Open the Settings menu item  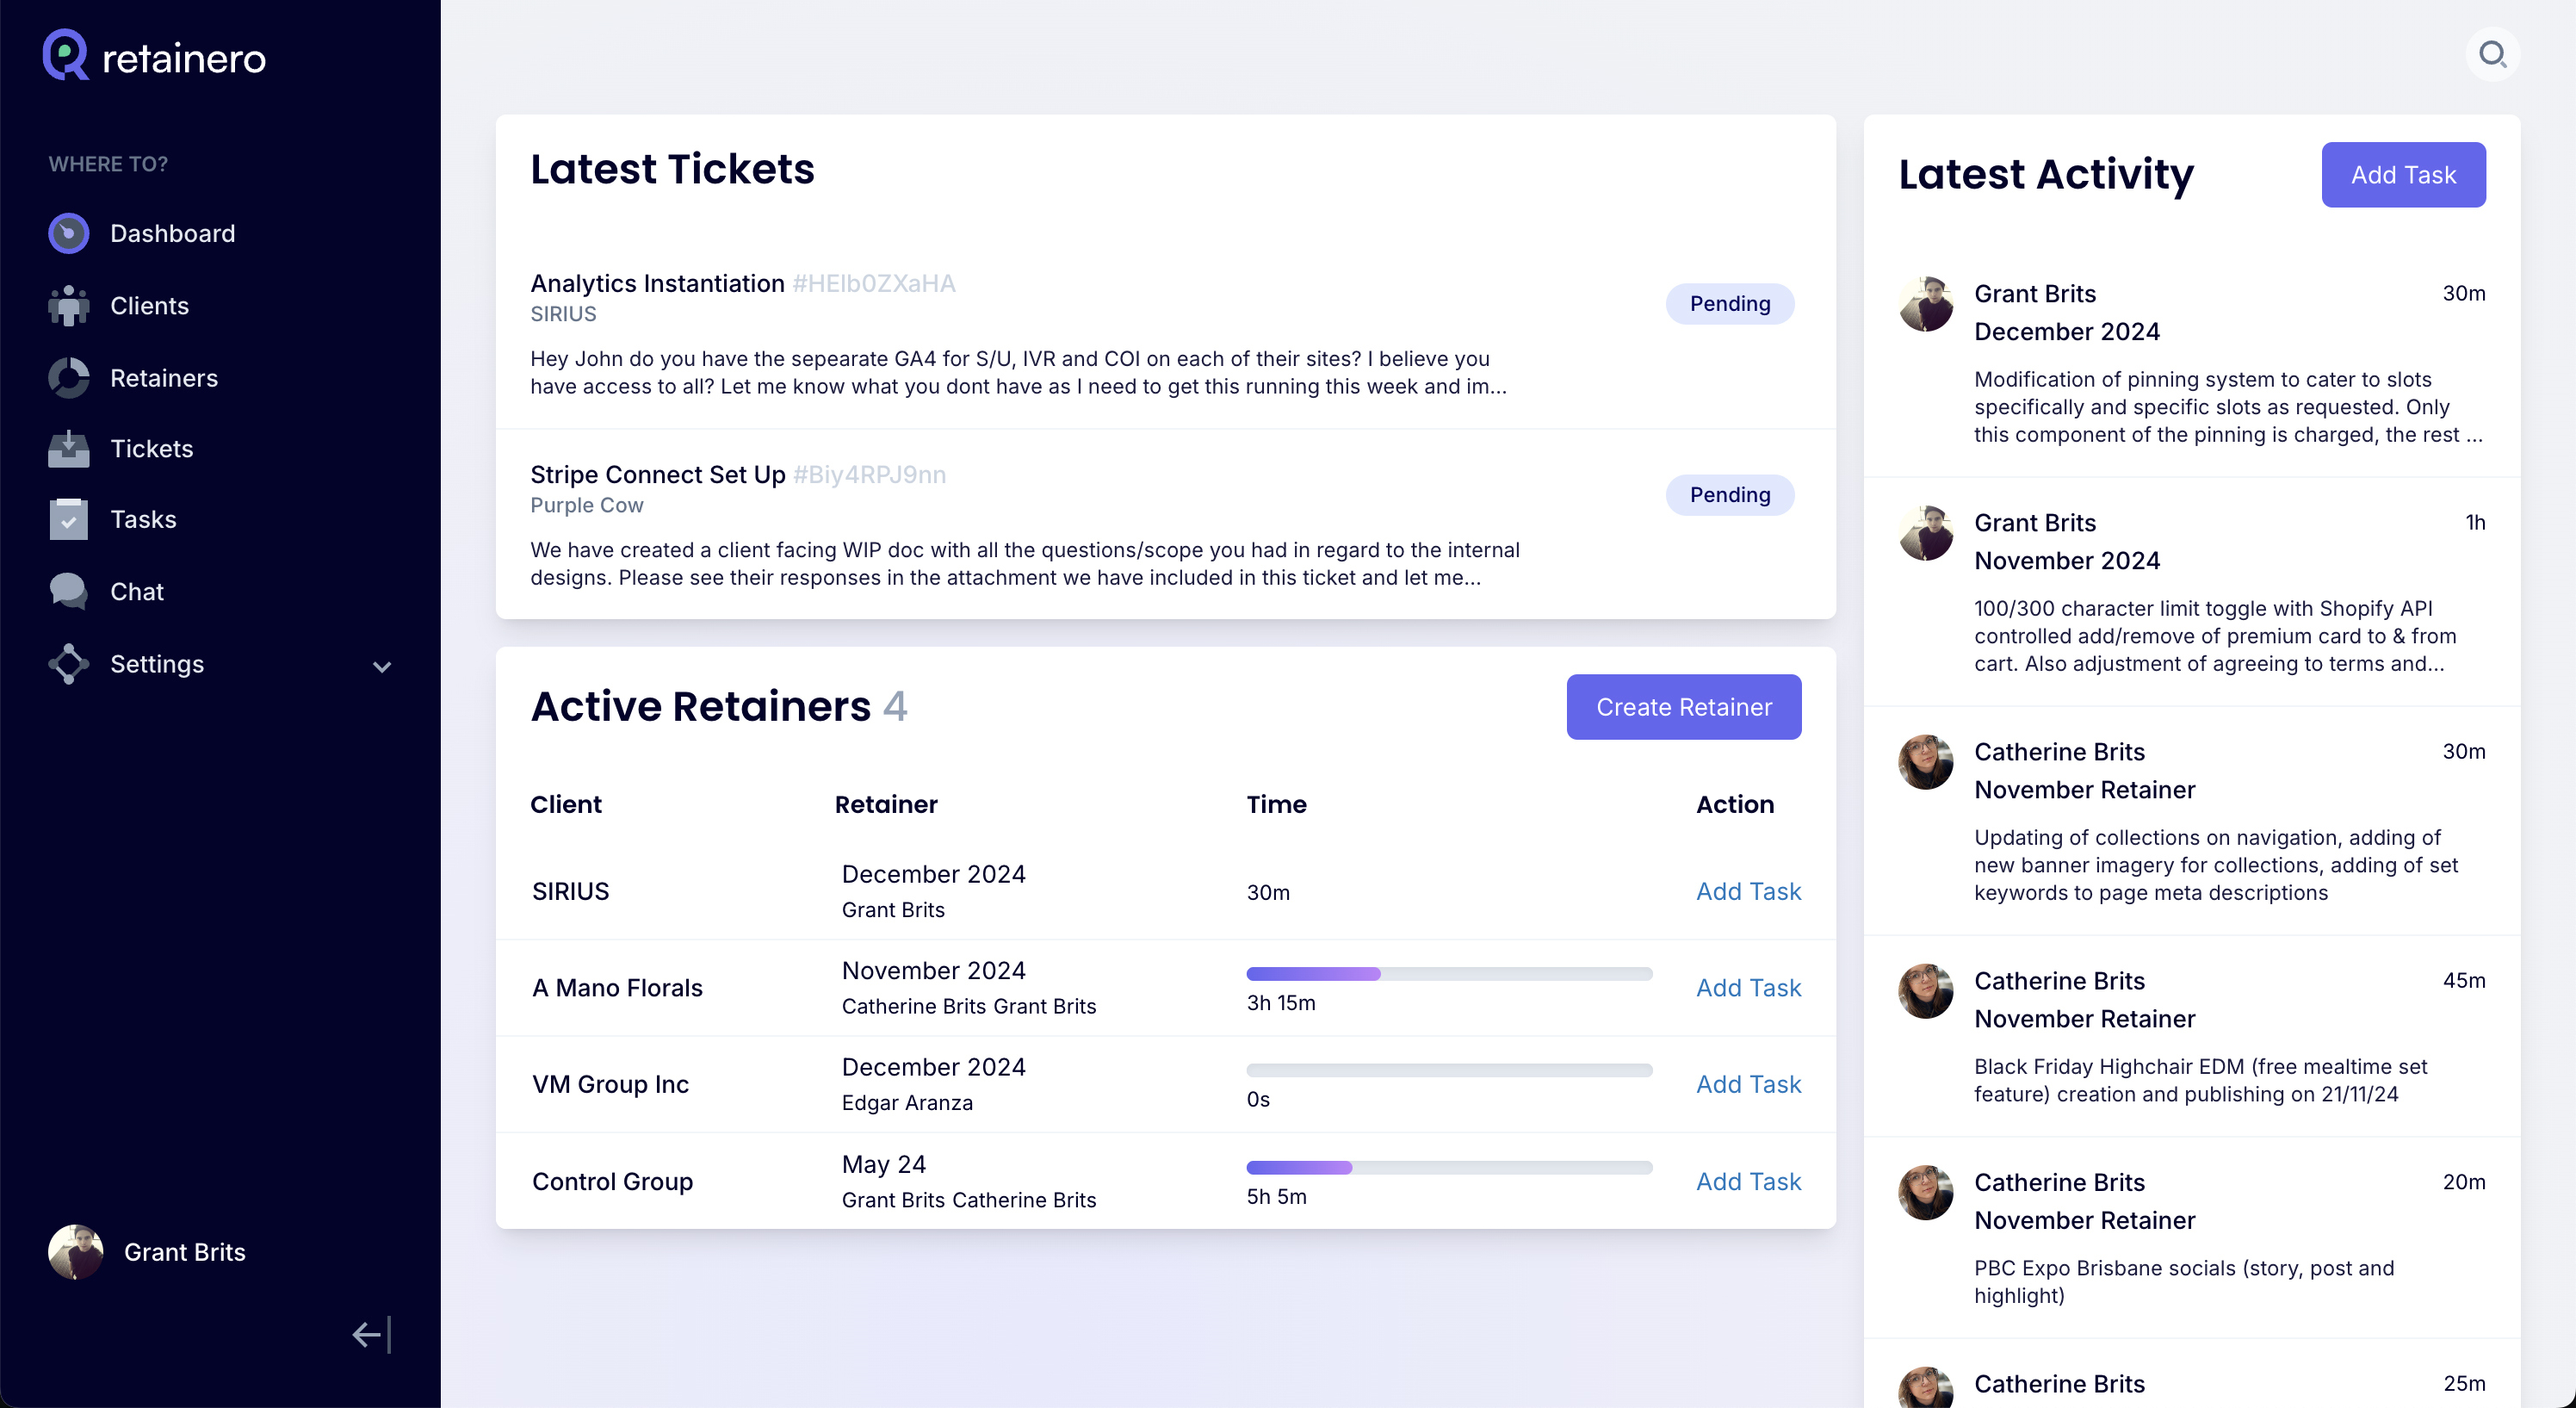click(x=157, y=664)
